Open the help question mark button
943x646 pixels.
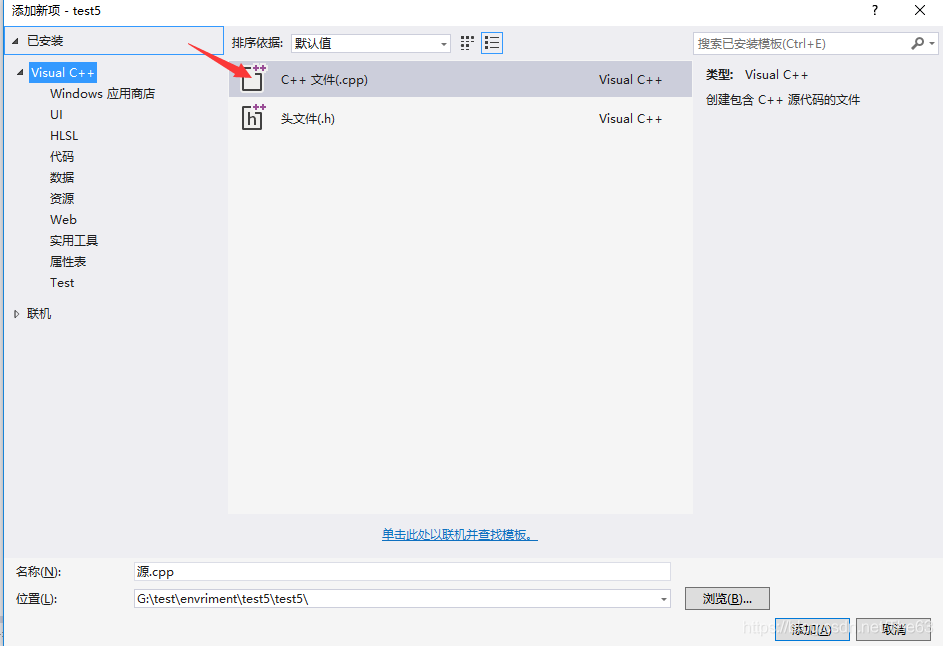point(874,10)
